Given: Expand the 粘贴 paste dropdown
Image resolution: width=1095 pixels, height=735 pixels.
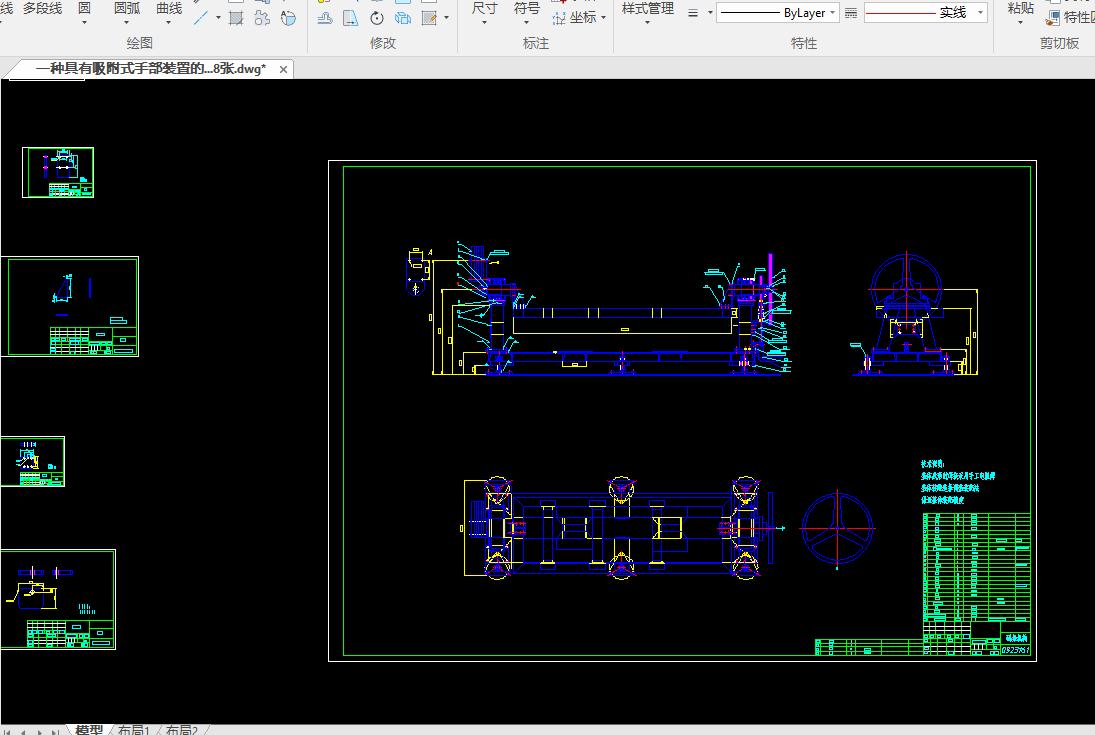Looking at the screenshot, I should [x=1020, y=22].
